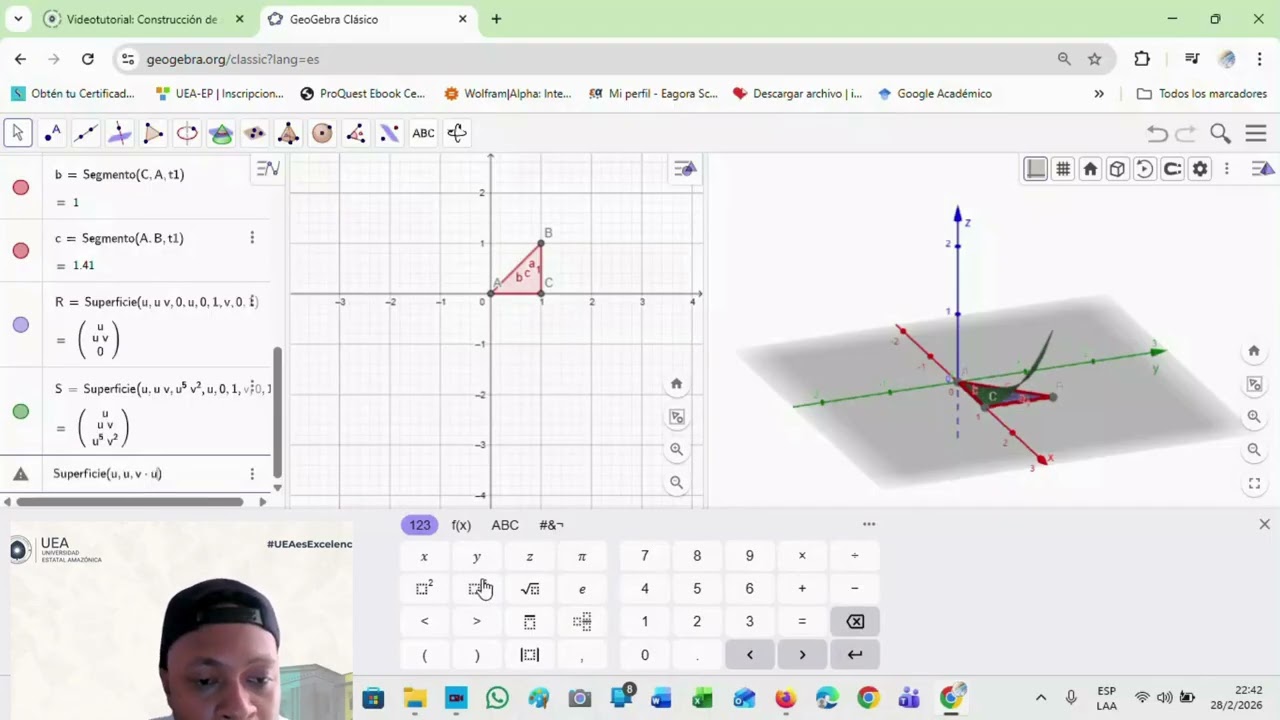The height and width of the screenshot is (720, 1280).
Task: Insert square root from keyboard
Action: click(530, 589)
